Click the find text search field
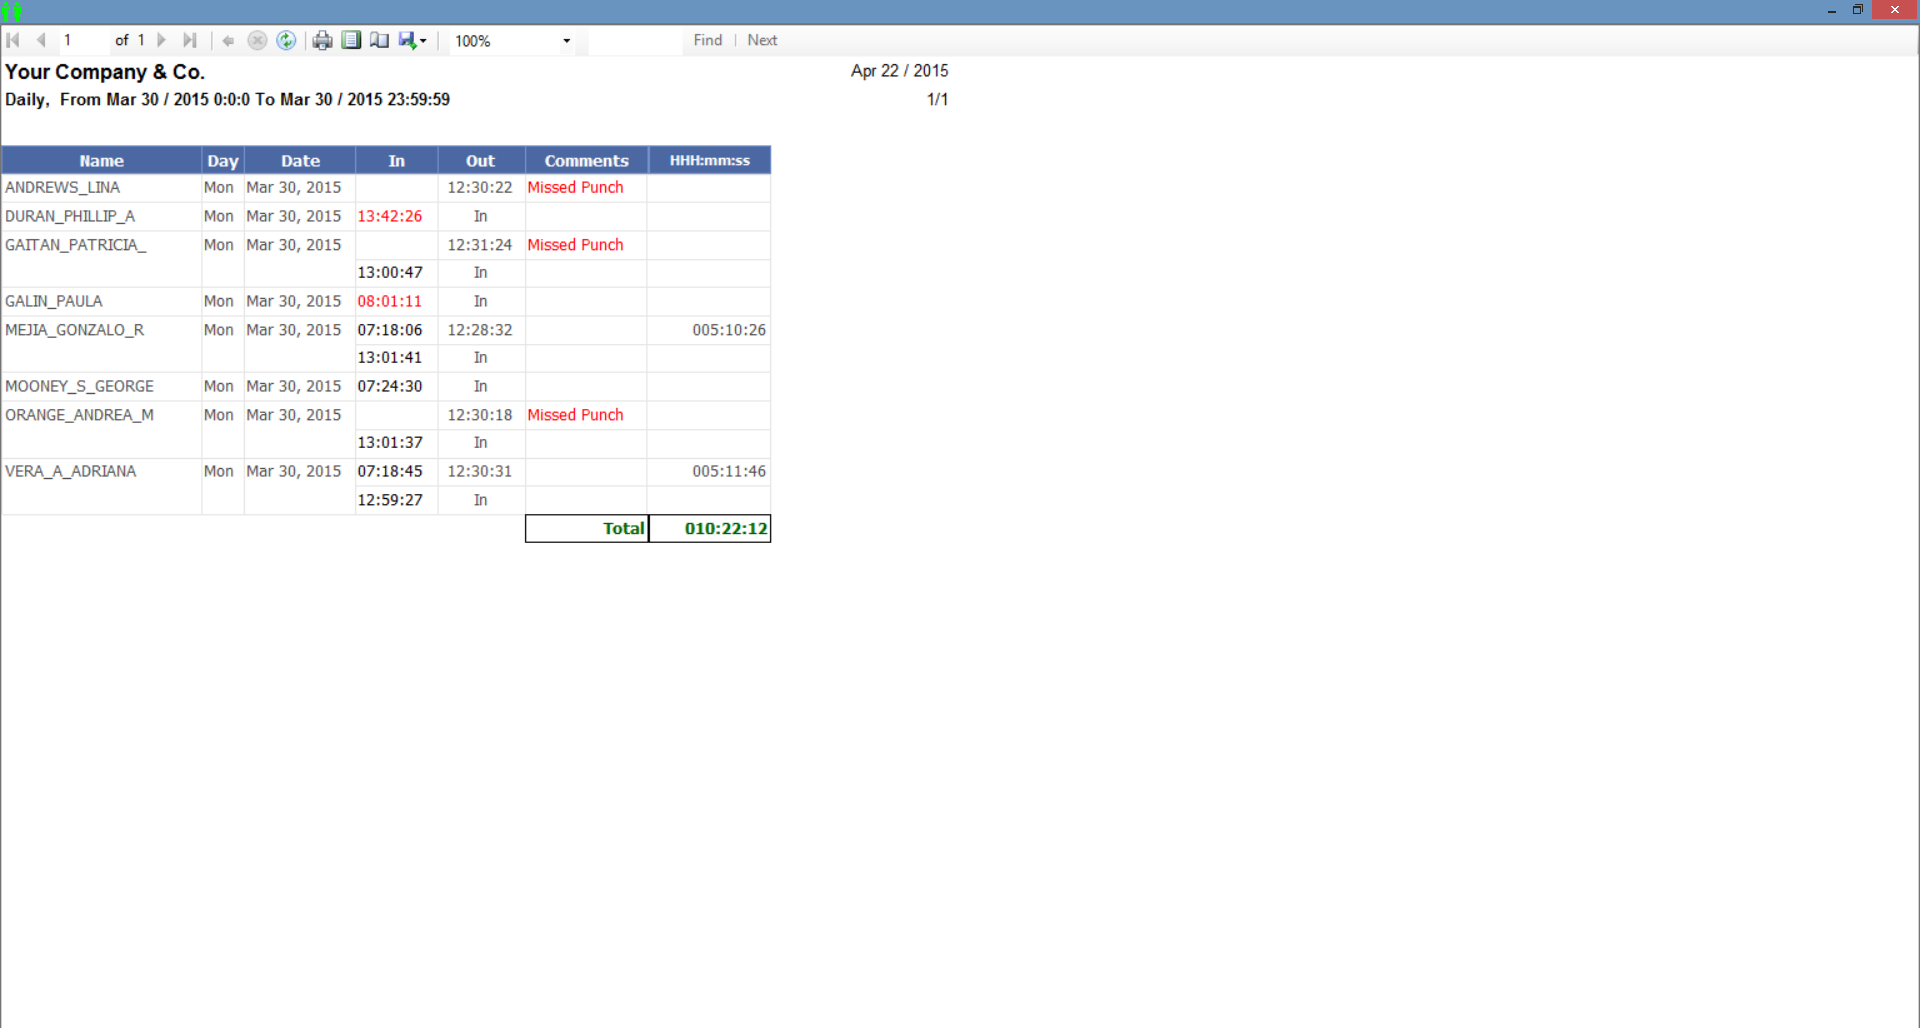This screenshot has width=1920, height=1028. [x=635, y=40]
